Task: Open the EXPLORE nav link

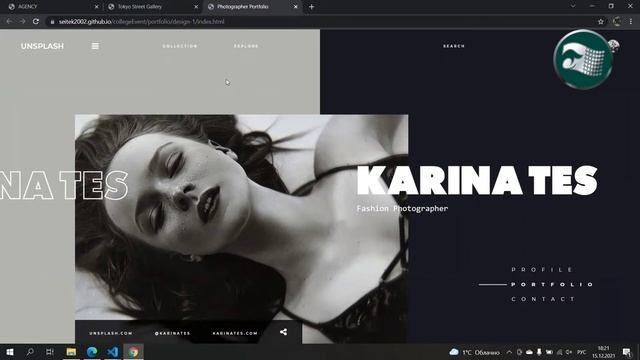Action: tap(246, 46)
